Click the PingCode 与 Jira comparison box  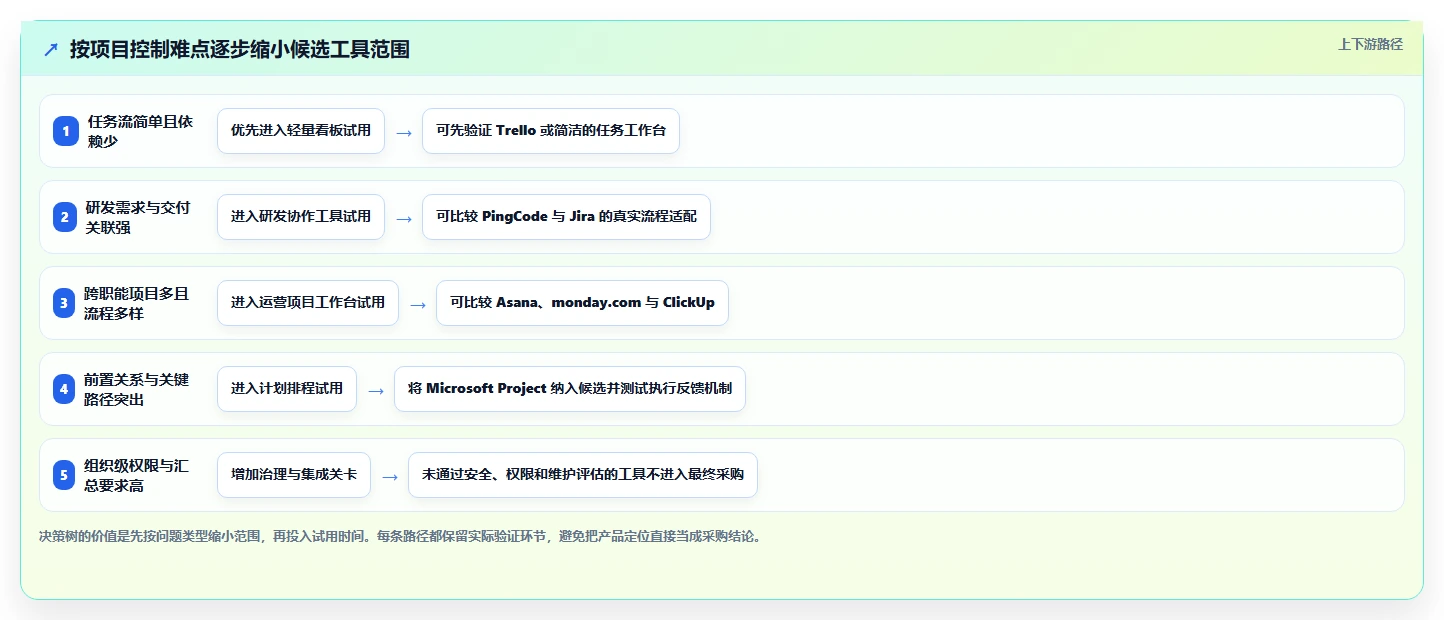pyautogui.click(x=566, y=217)
